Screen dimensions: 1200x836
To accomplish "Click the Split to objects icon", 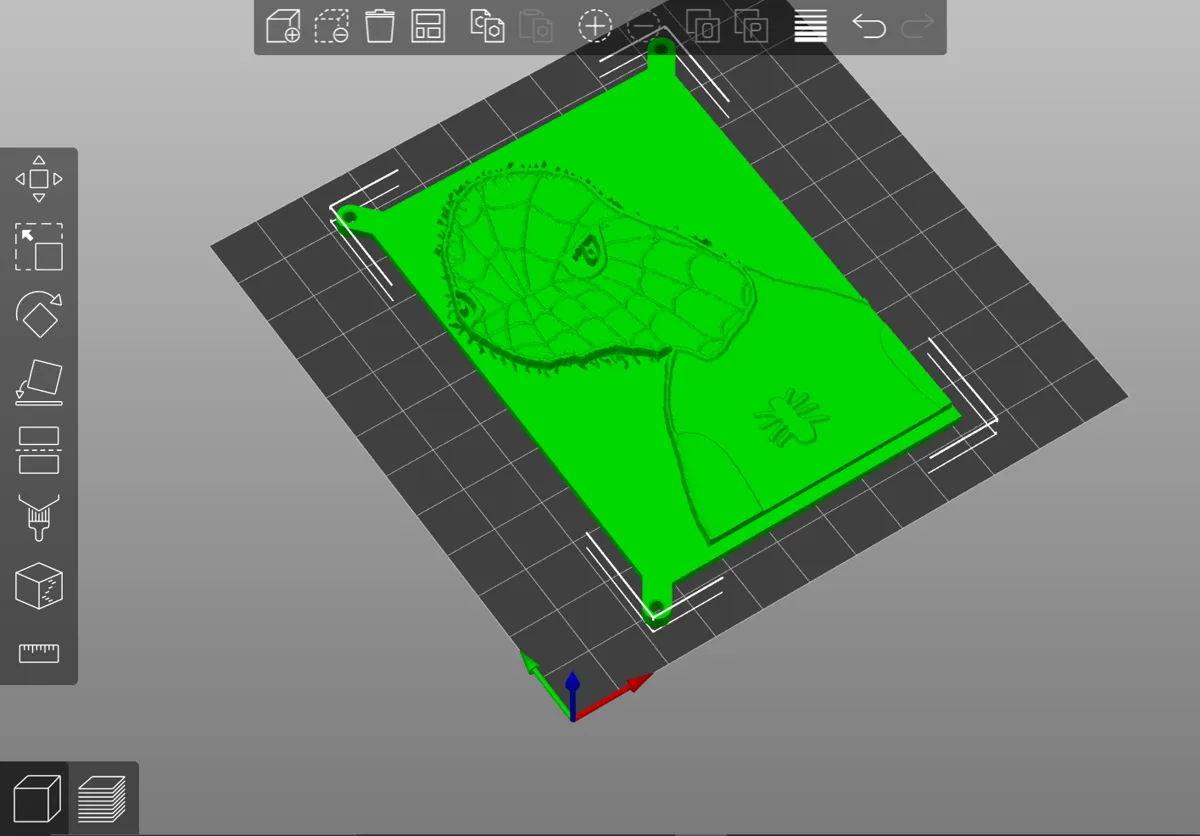I will click(x=703, y=26).
